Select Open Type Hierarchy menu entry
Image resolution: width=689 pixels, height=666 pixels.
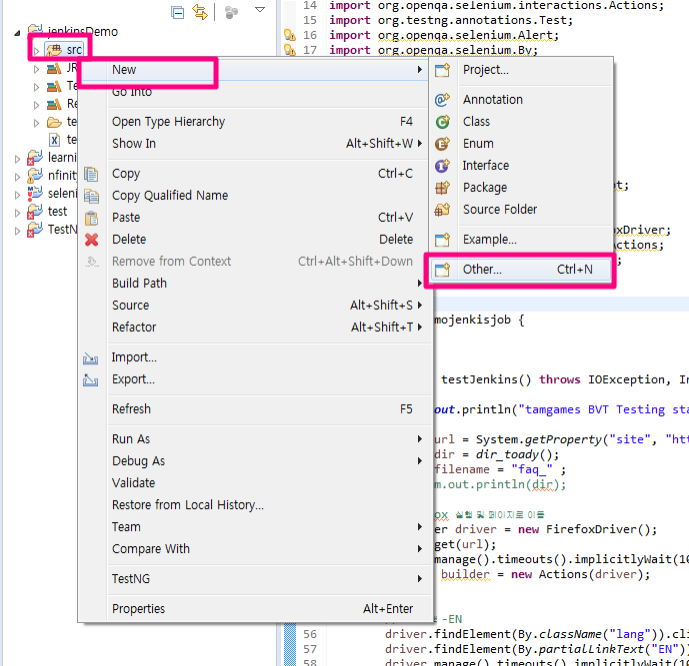pyautogui.click(x=168, y=121)
